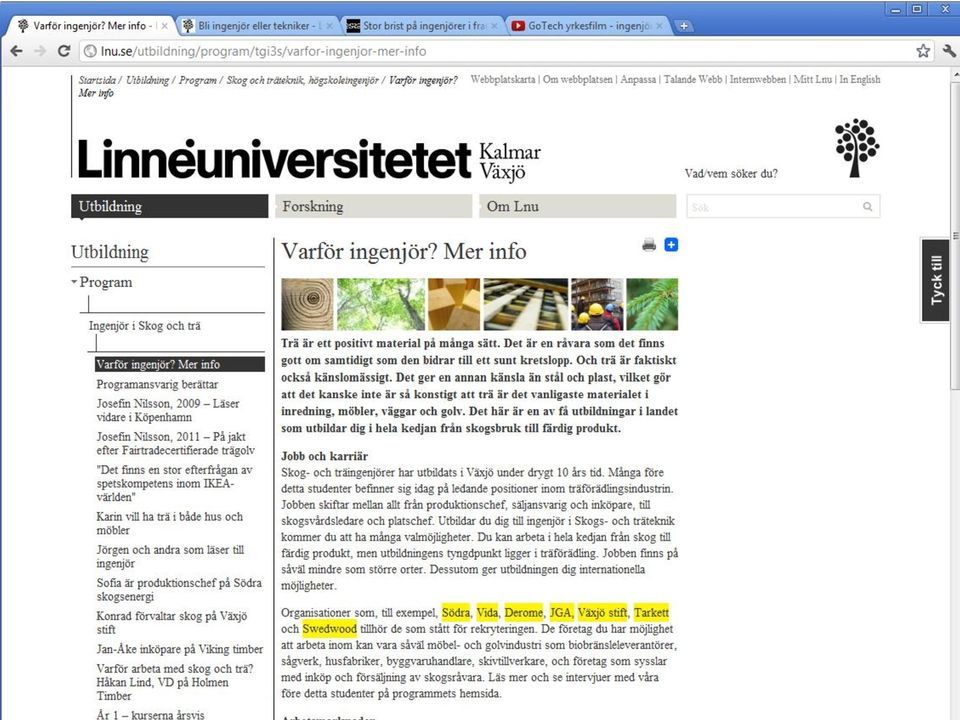The height and width of the screenshot is (720, 960).
Task: Open Mitt Lnu link
Action: pyautogui.click(x=812, y=80)
